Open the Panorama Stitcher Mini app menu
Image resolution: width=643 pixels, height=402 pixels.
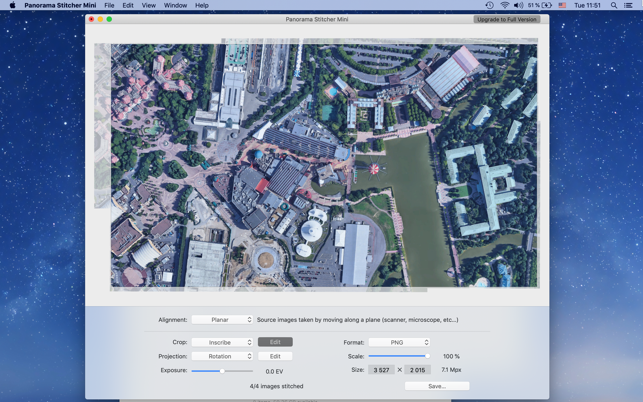[x=60, y=5]
